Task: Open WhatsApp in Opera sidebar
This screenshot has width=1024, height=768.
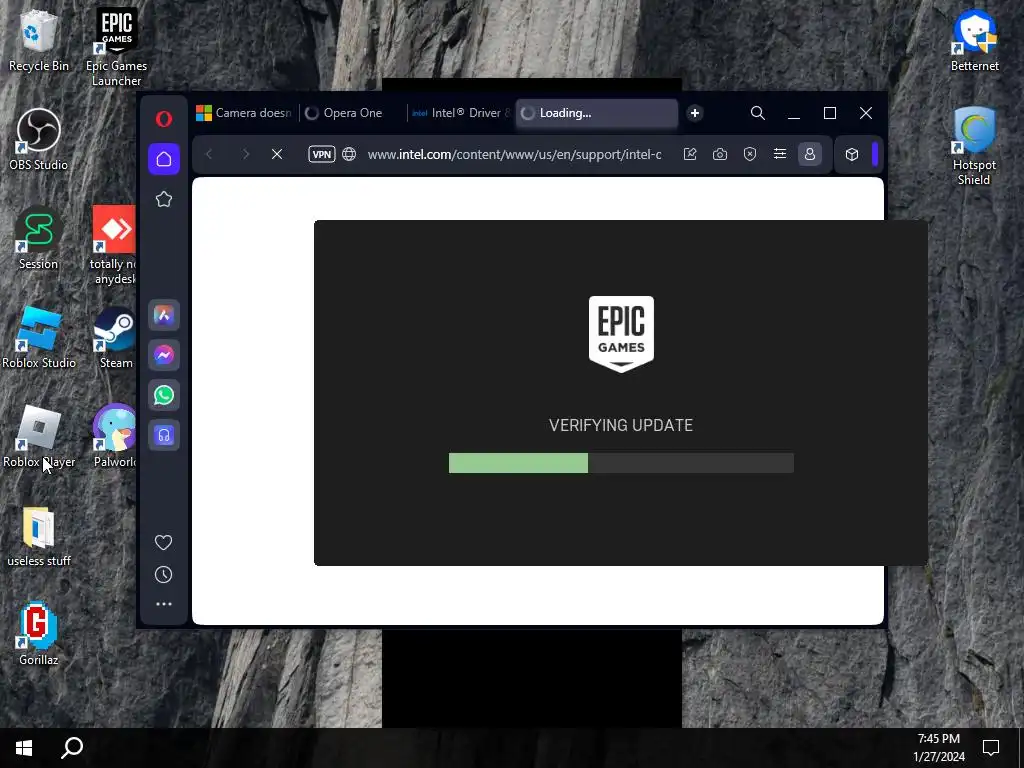Action: tap(164, 395)
